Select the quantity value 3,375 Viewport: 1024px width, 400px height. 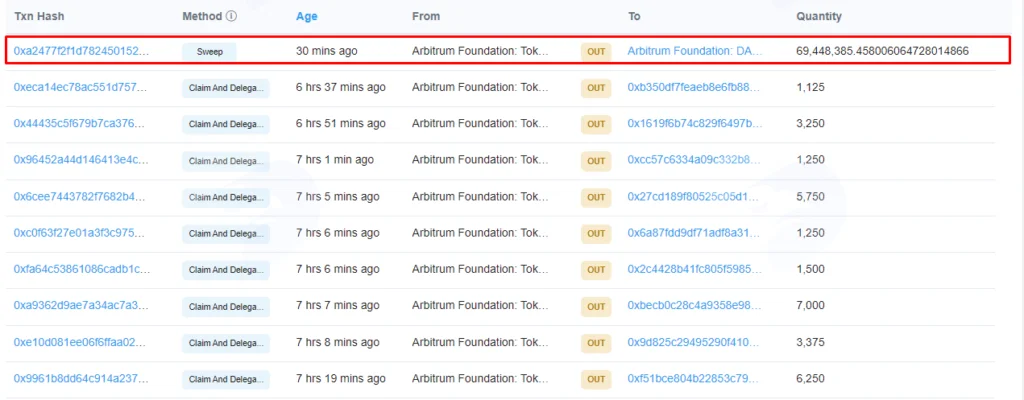tap(810, 342)
